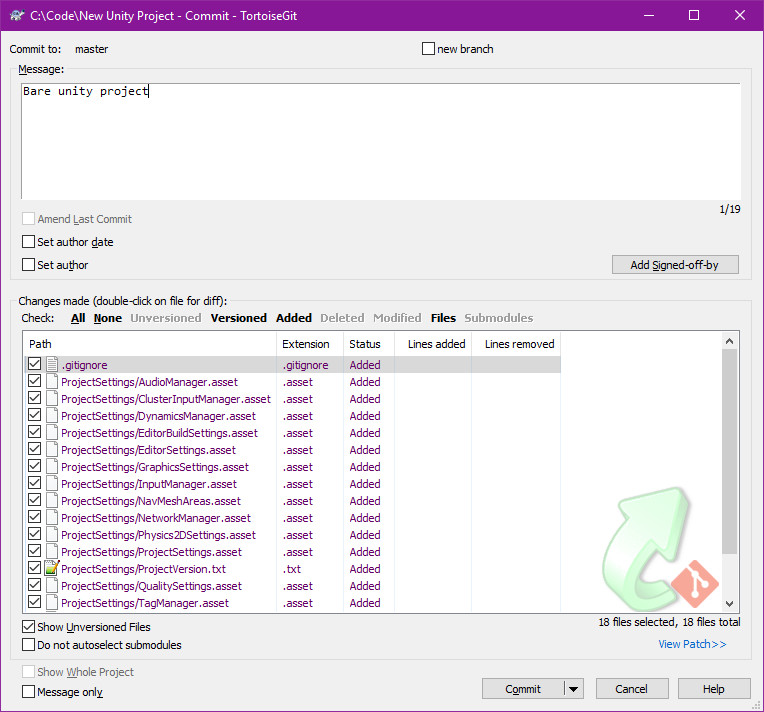Enable the new branch checkbox

[x=428, y=49]
